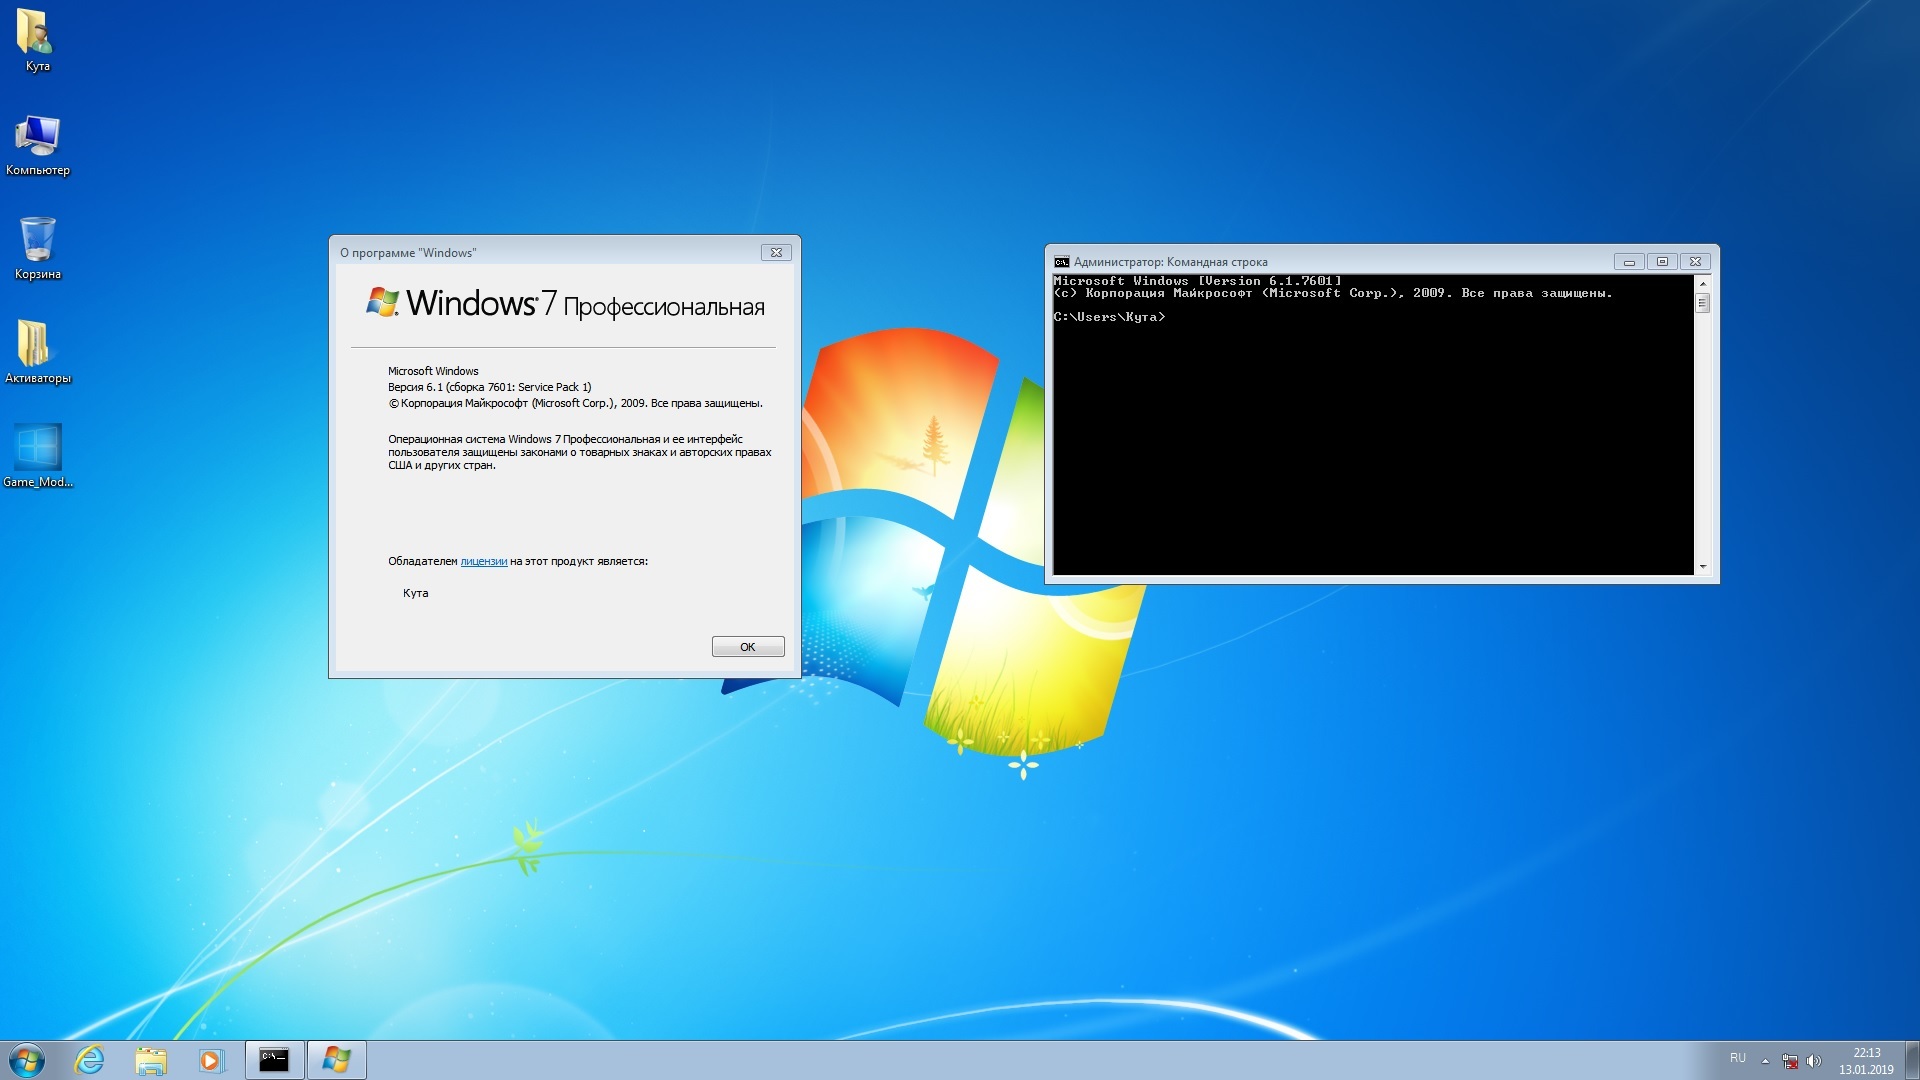Open the volume speaker tray icon
This screenshot has width=1920, height=1080.
[x=1814, y=1061]
